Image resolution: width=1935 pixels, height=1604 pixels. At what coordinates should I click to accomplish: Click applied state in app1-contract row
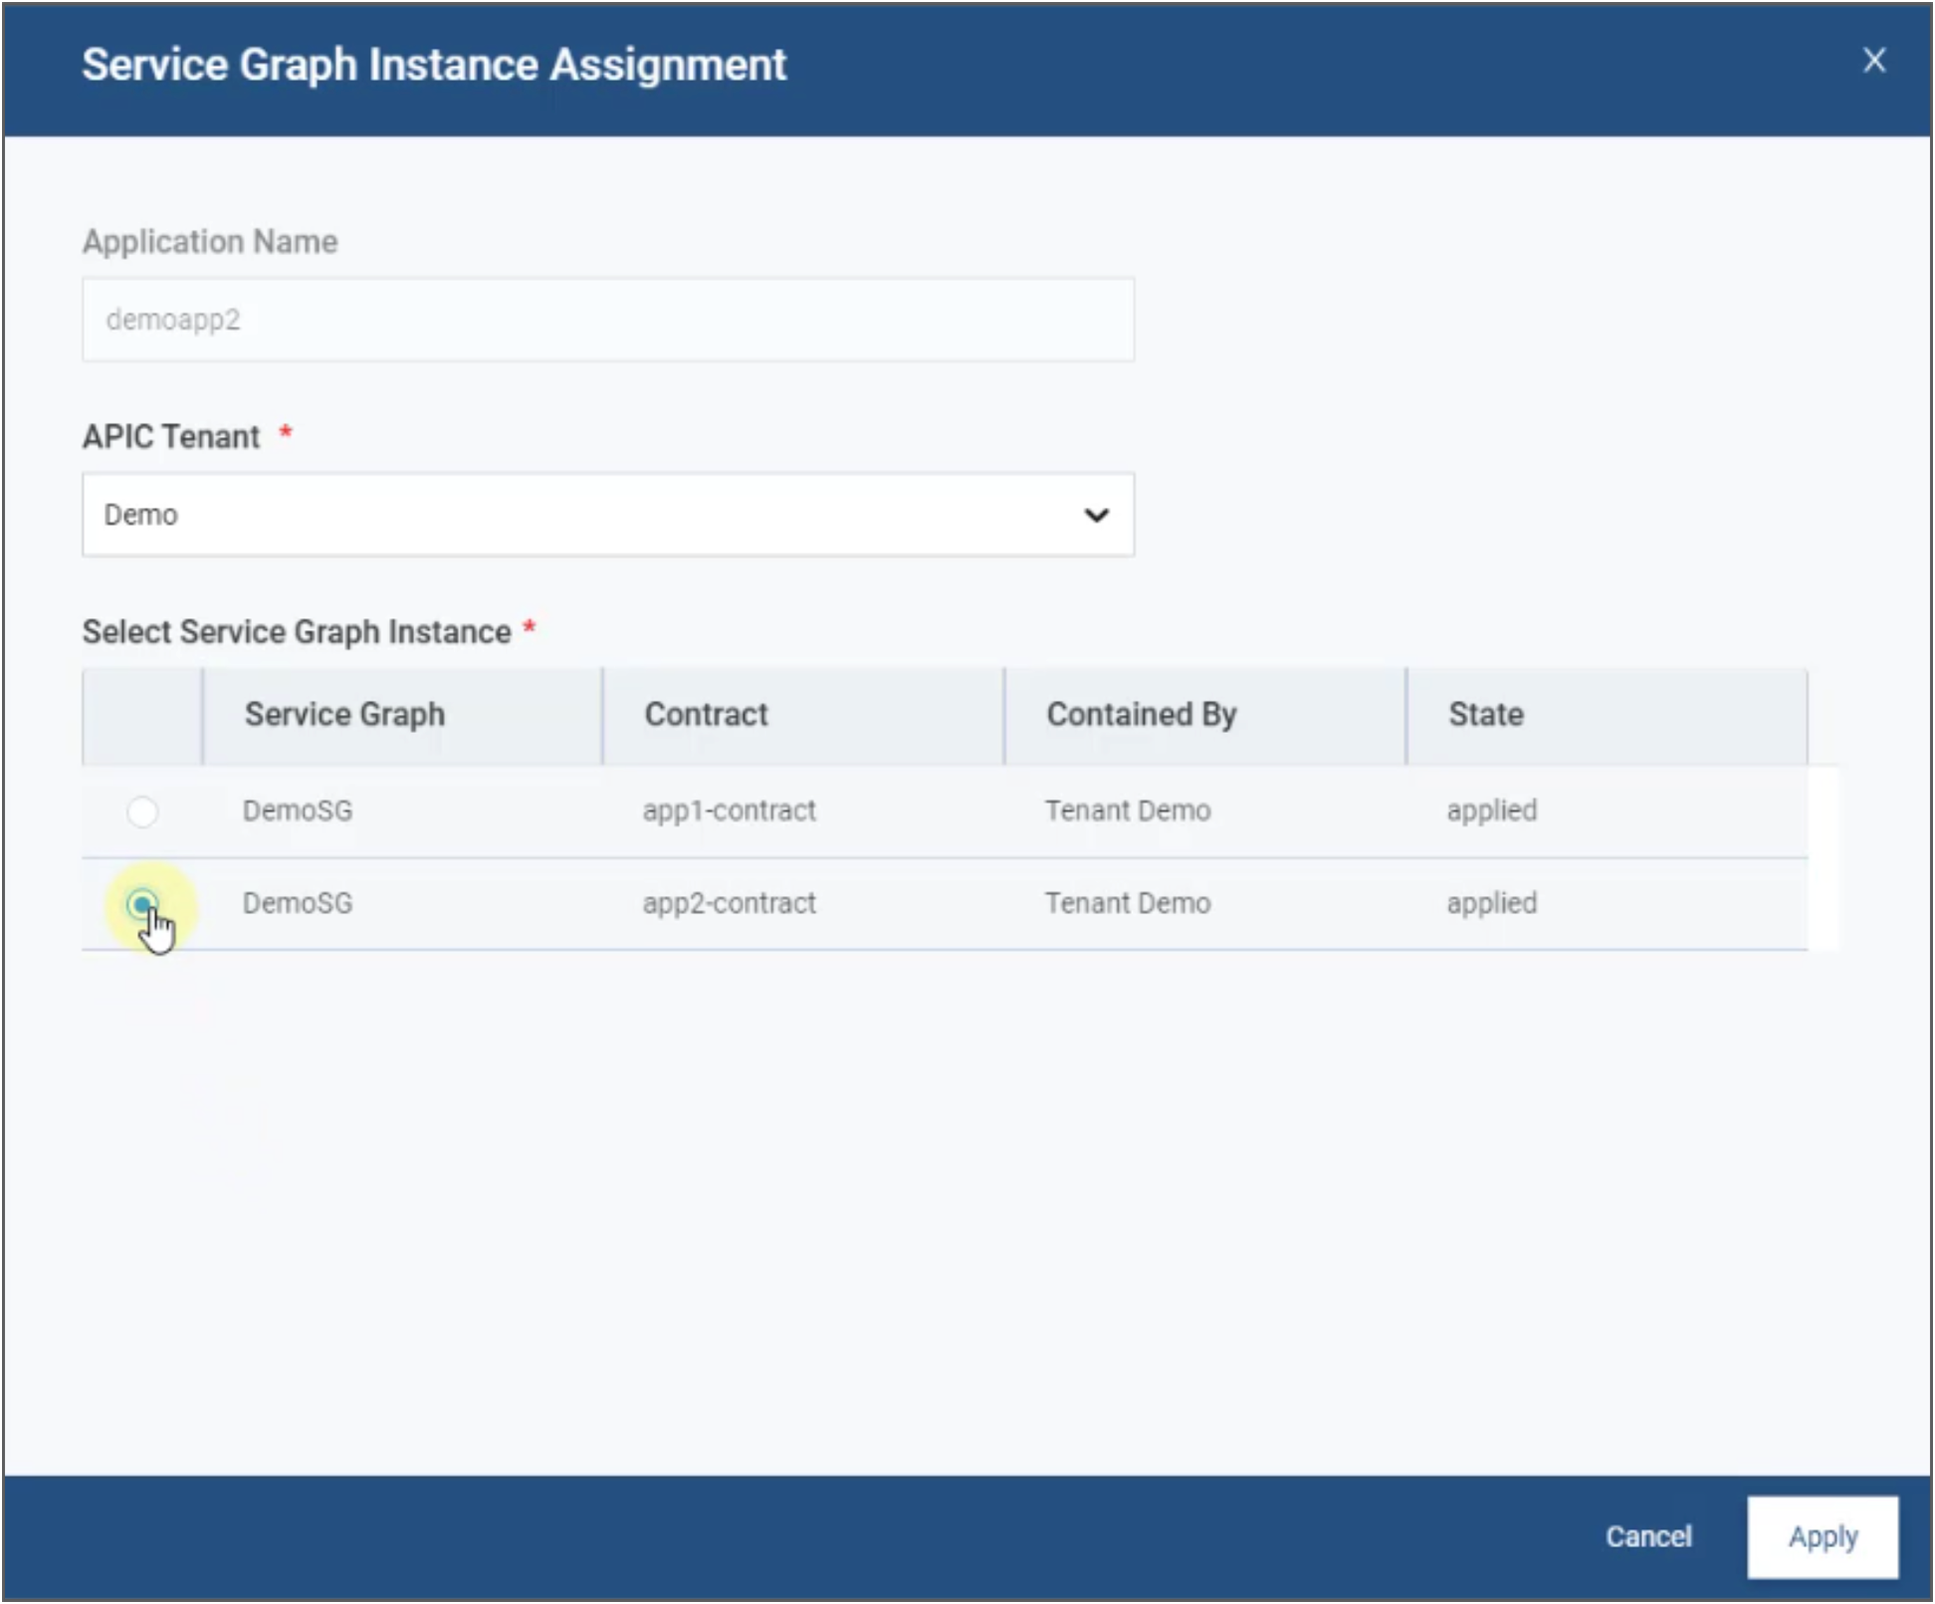(x=1492, y=811)
